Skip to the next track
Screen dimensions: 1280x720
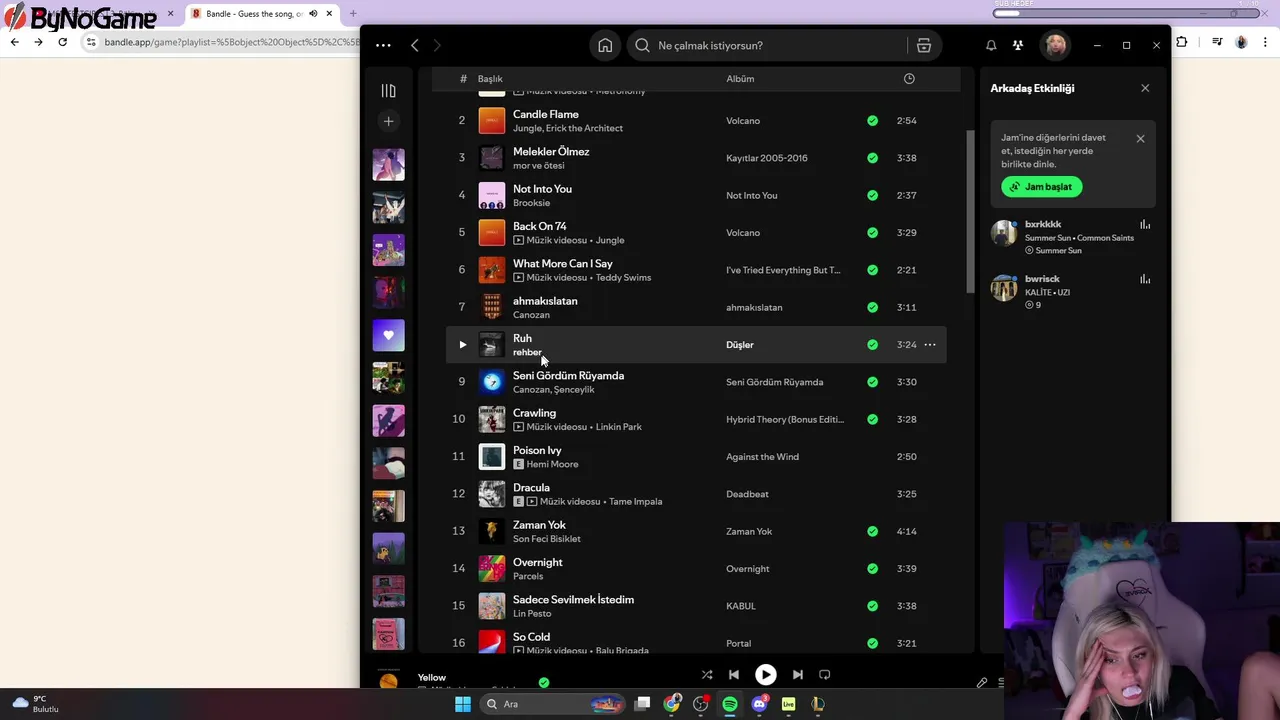(x=797, y=675)
